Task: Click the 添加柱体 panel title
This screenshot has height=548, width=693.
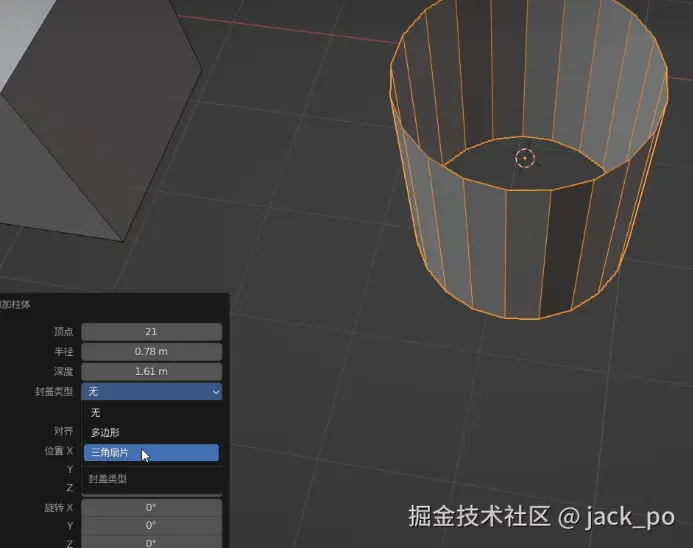Action: click(x=15, y=304)
